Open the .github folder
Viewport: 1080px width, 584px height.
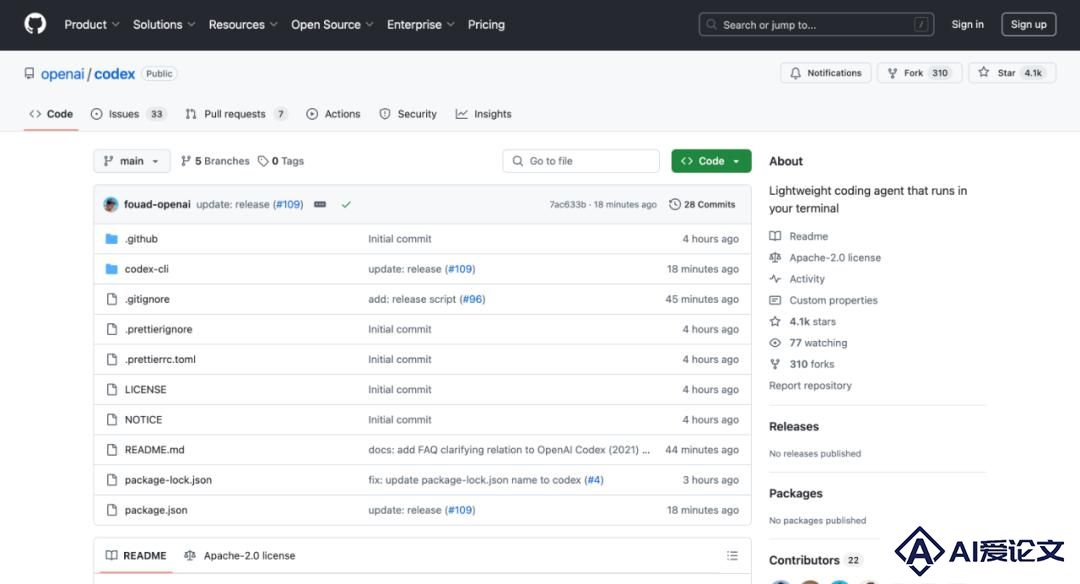coord(141,239)
